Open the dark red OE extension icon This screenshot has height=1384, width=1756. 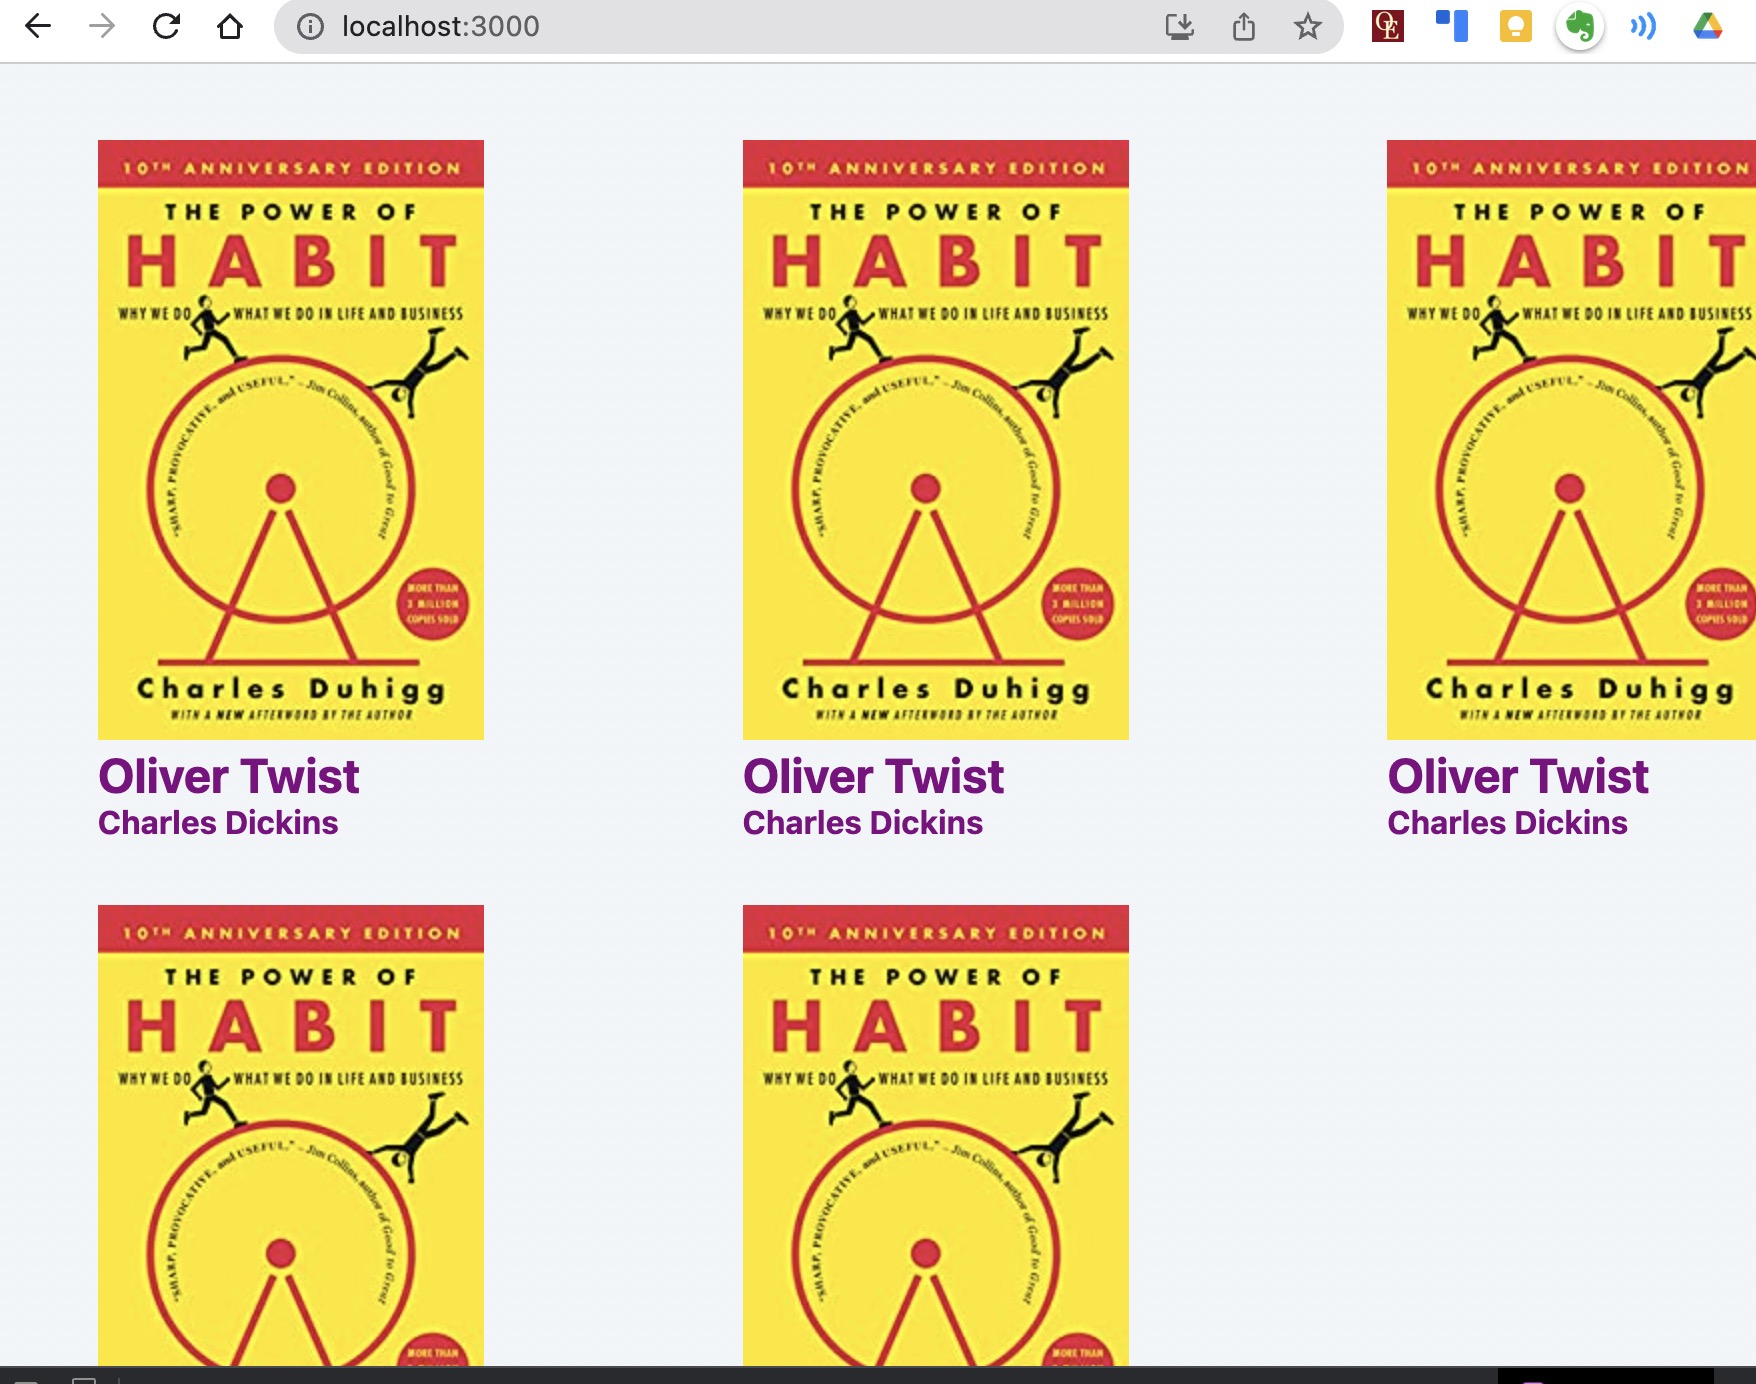coord(1388,26)
